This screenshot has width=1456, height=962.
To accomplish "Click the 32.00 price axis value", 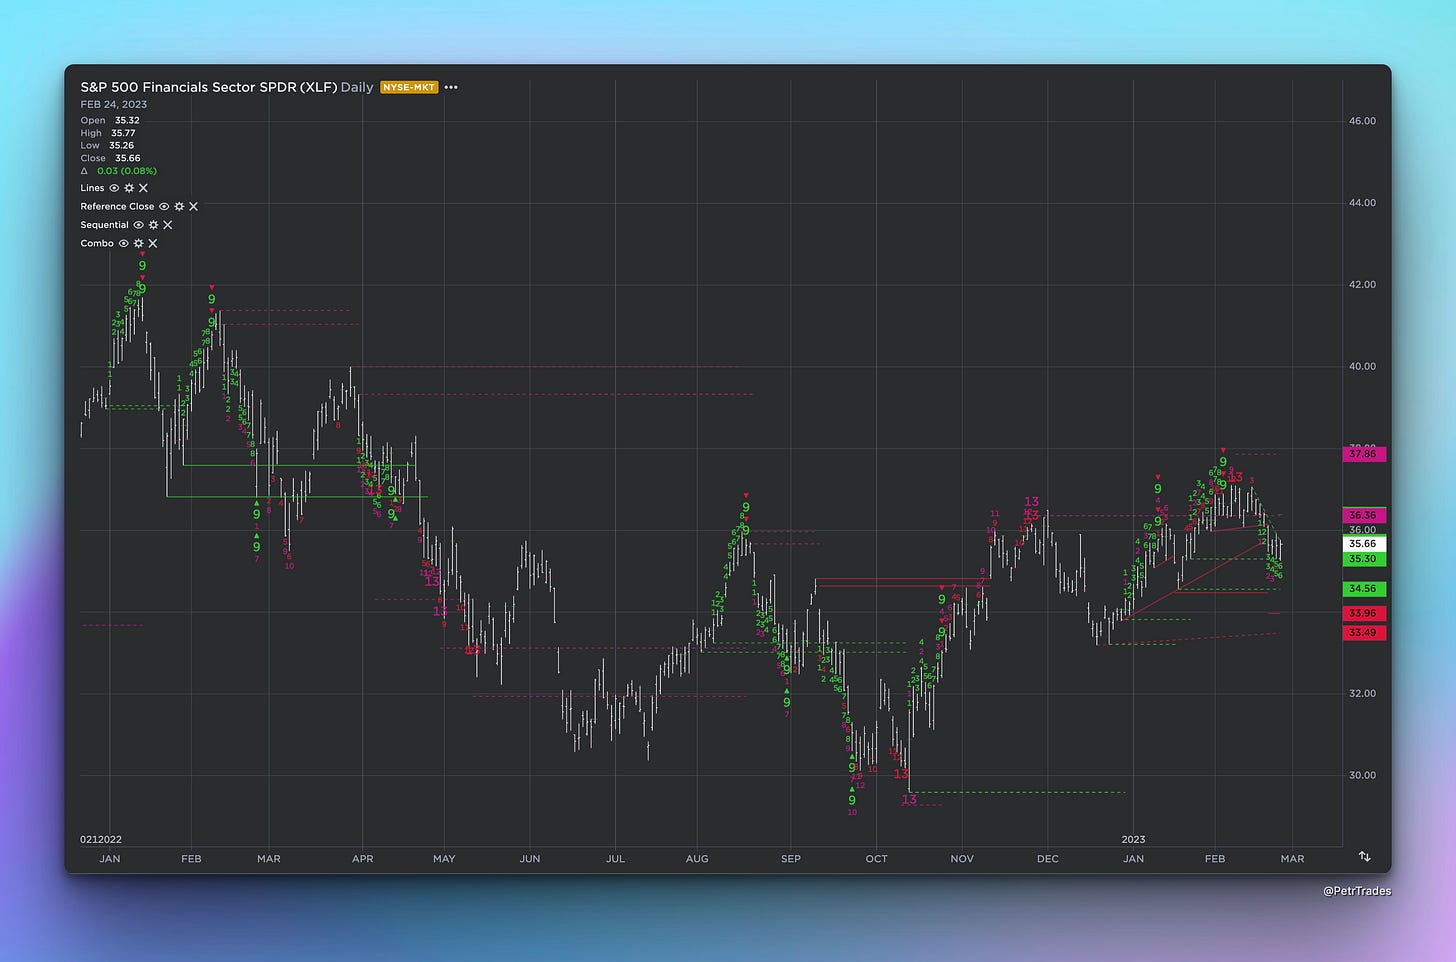I will pyautogui.click(x=1362, y=694).
